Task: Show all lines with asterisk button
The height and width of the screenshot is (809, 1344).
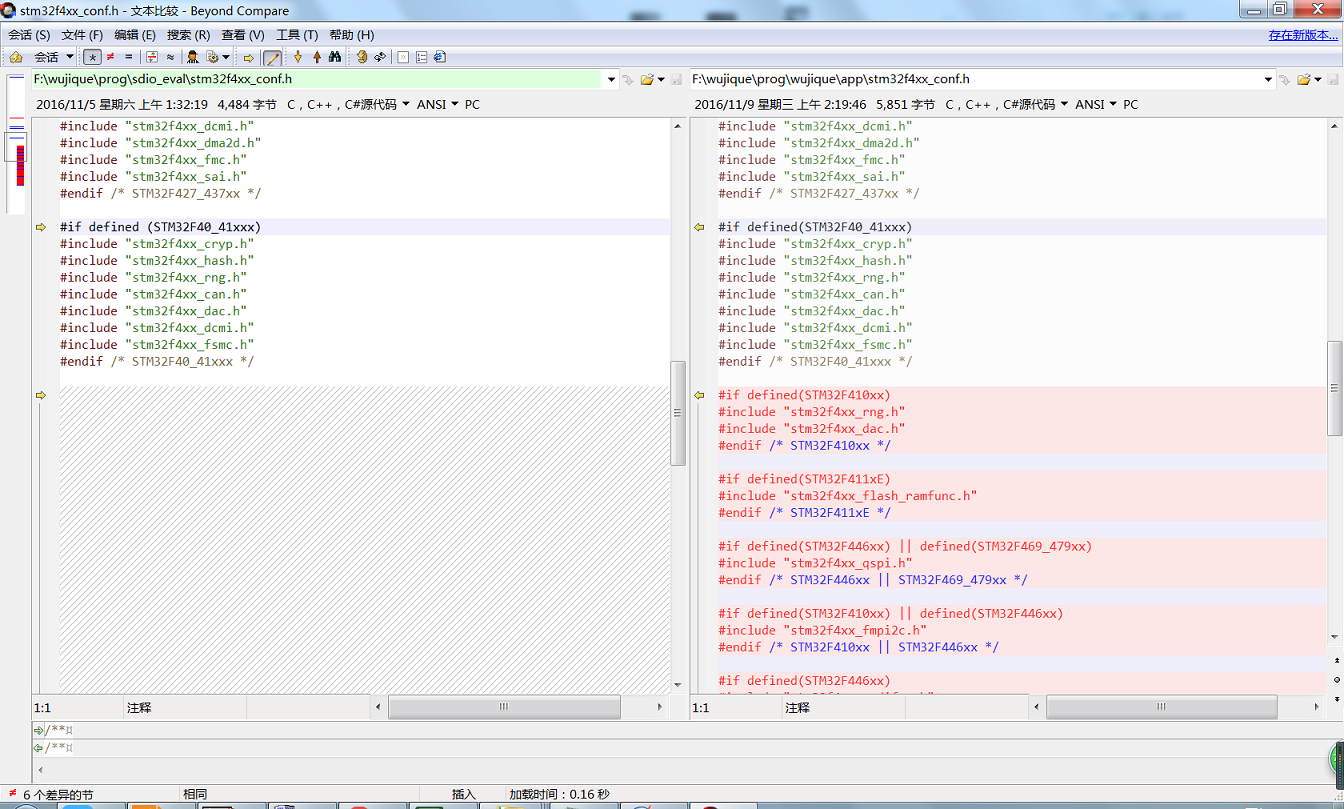Action: [x=92, y=57]
